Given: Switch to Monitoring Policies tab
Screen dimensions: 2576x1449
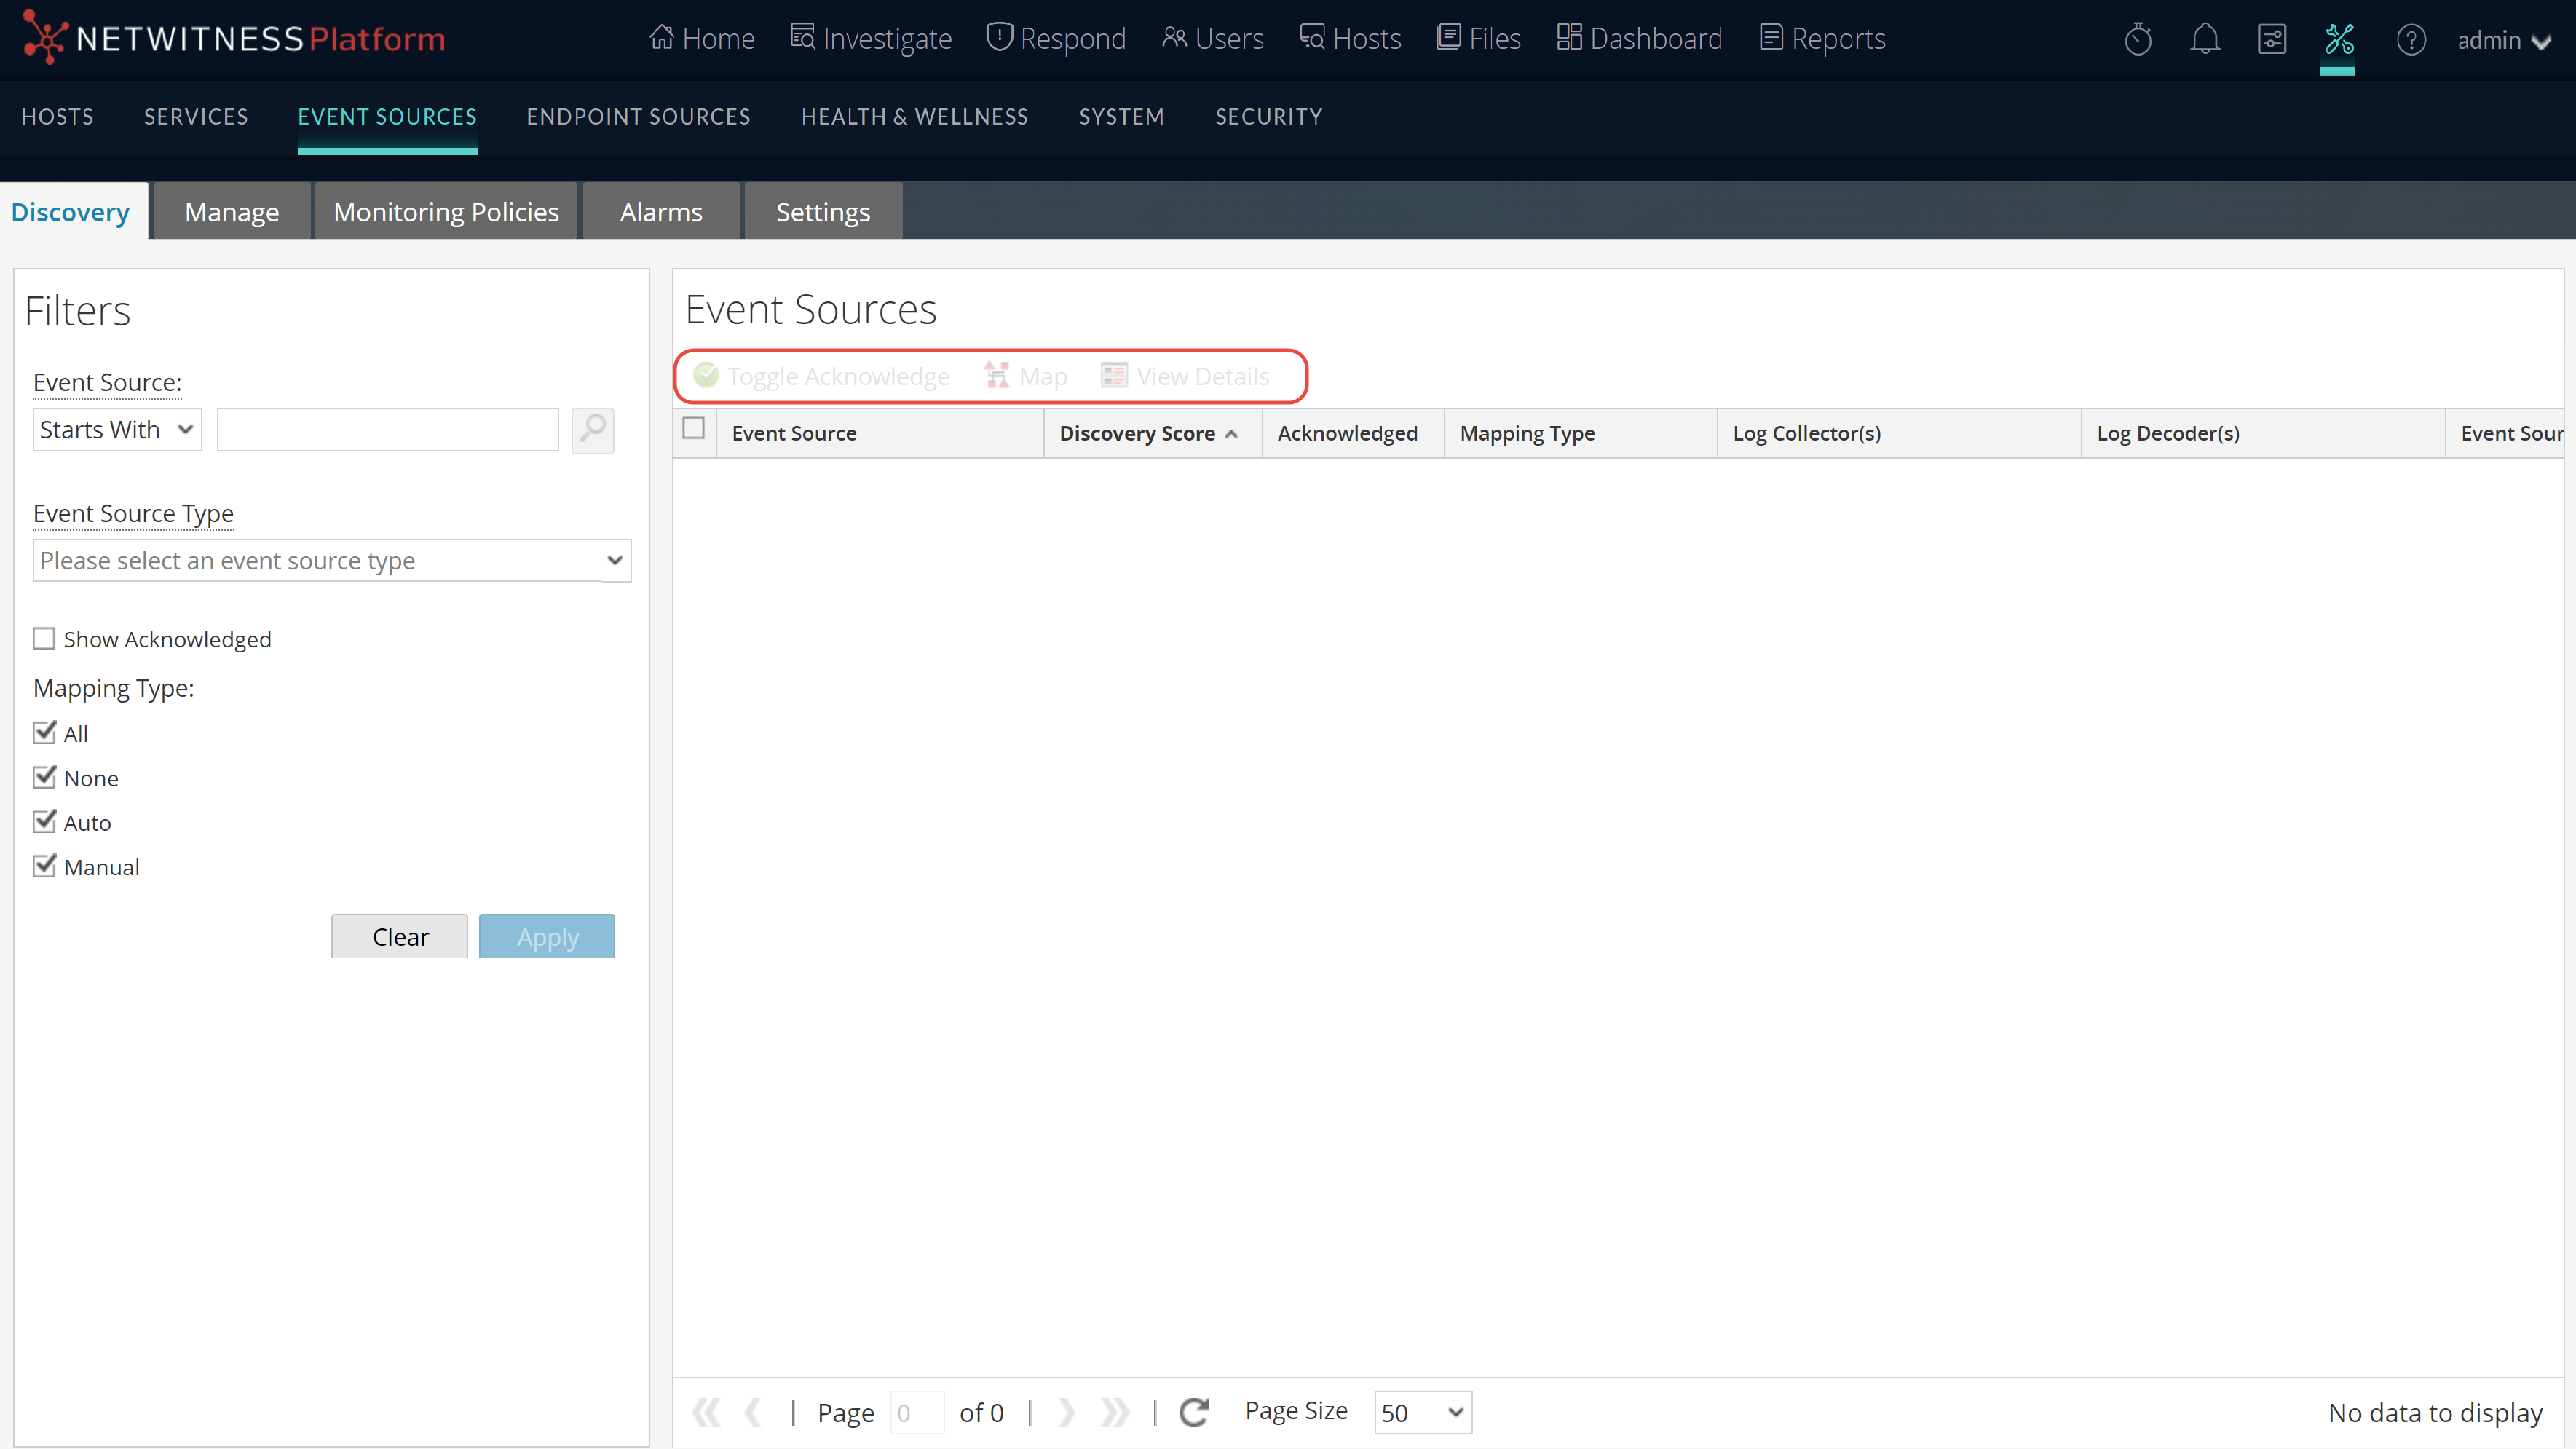Looking at the screenshot, I should tap(446, 212).
